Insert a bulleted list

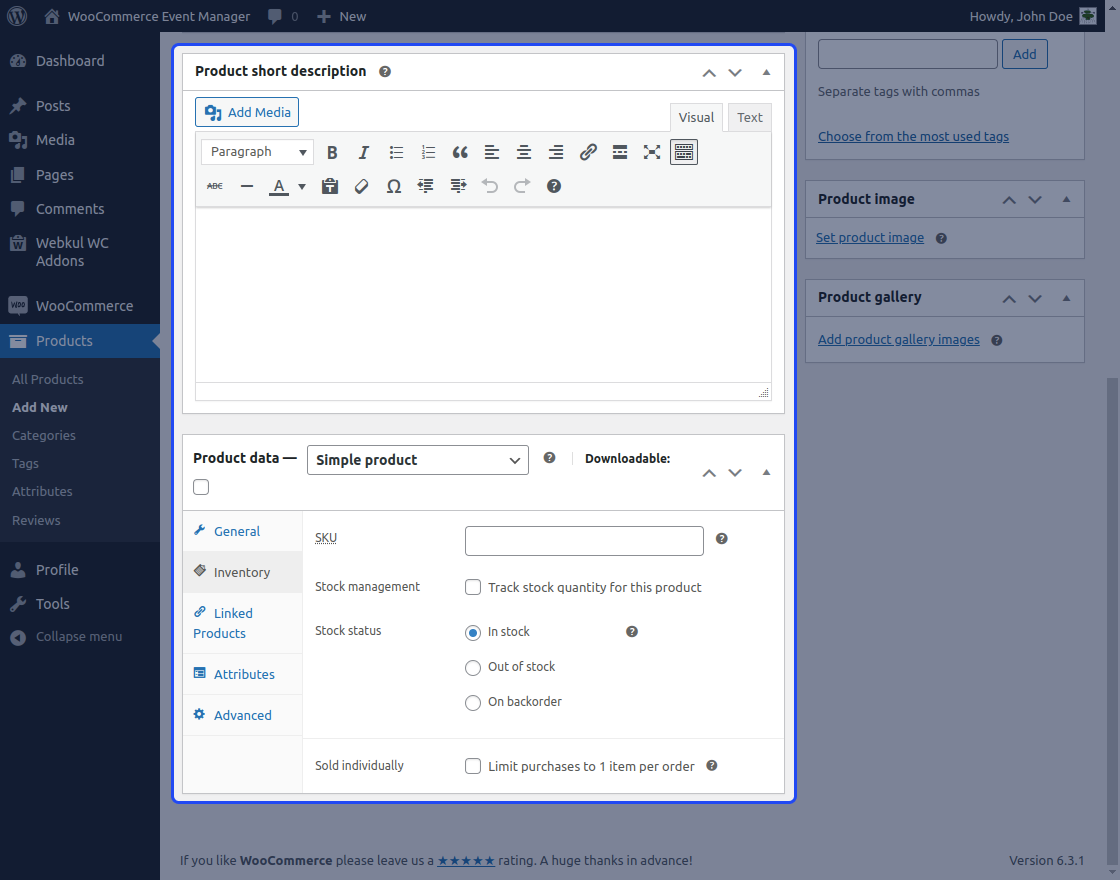coord(396,152)
